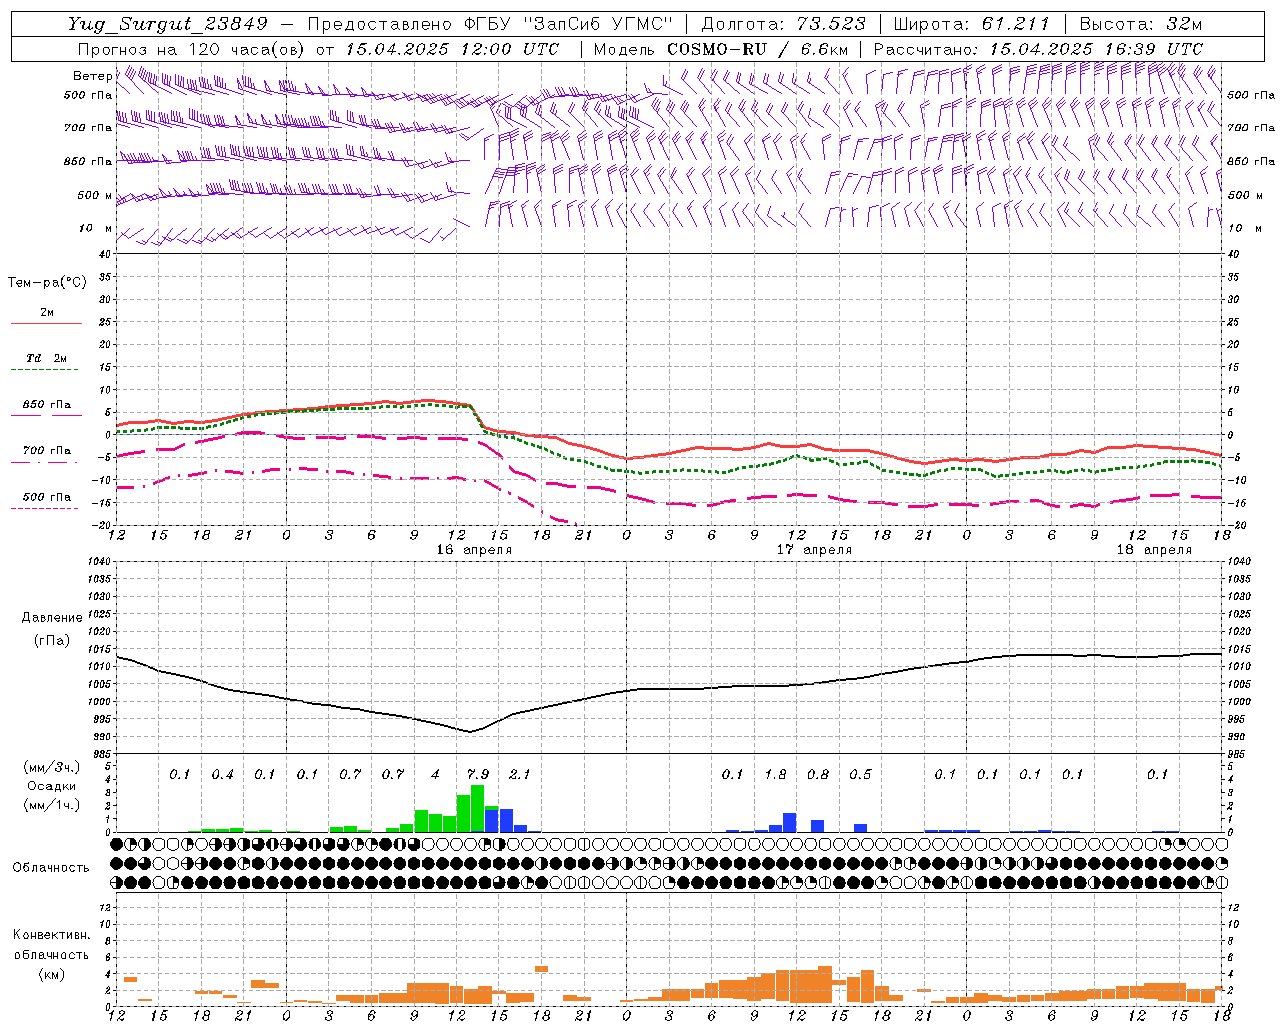Screen dimensions: 1280x1024
Task: Click the 700 гПа entry in temperature legend
Action: click(47, 451)
